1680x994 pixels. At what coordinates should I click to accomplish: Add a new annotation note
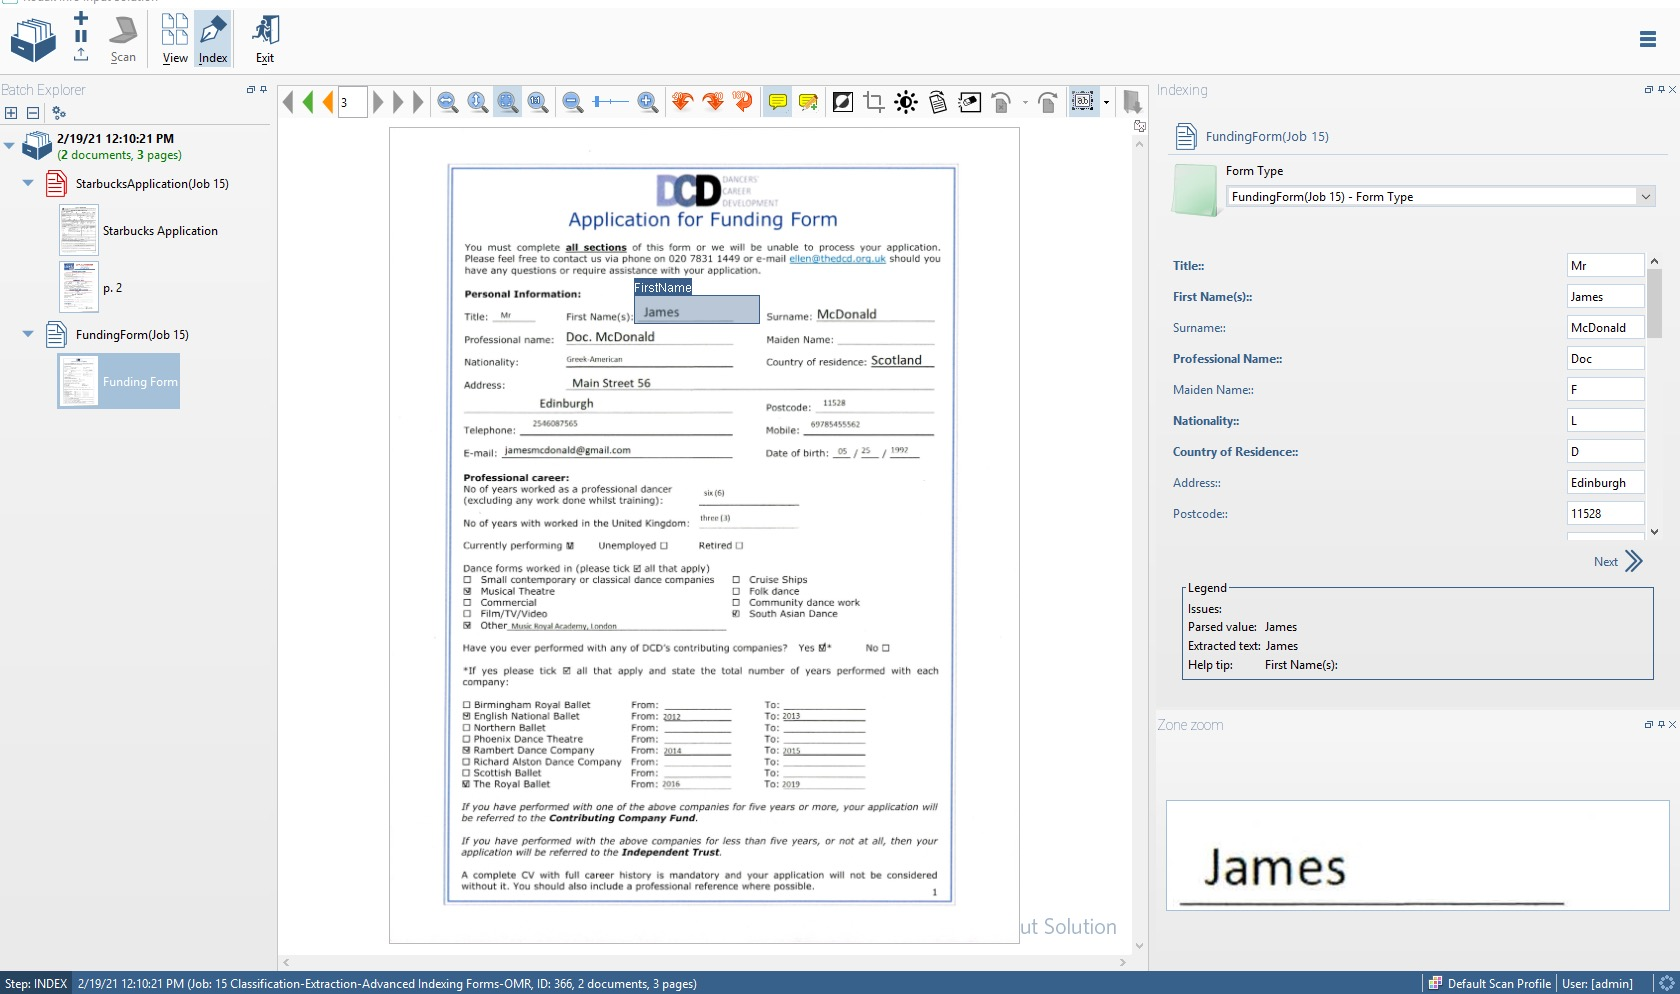(809, 101)
